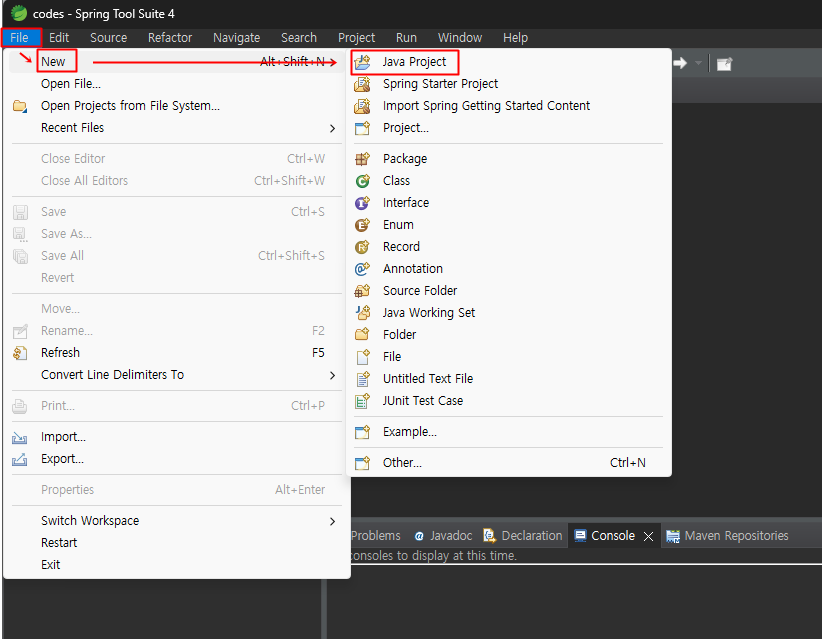Click the purple Interface icon
The width and height of the screenshot is (822, 639).
(x=362, y=203)
